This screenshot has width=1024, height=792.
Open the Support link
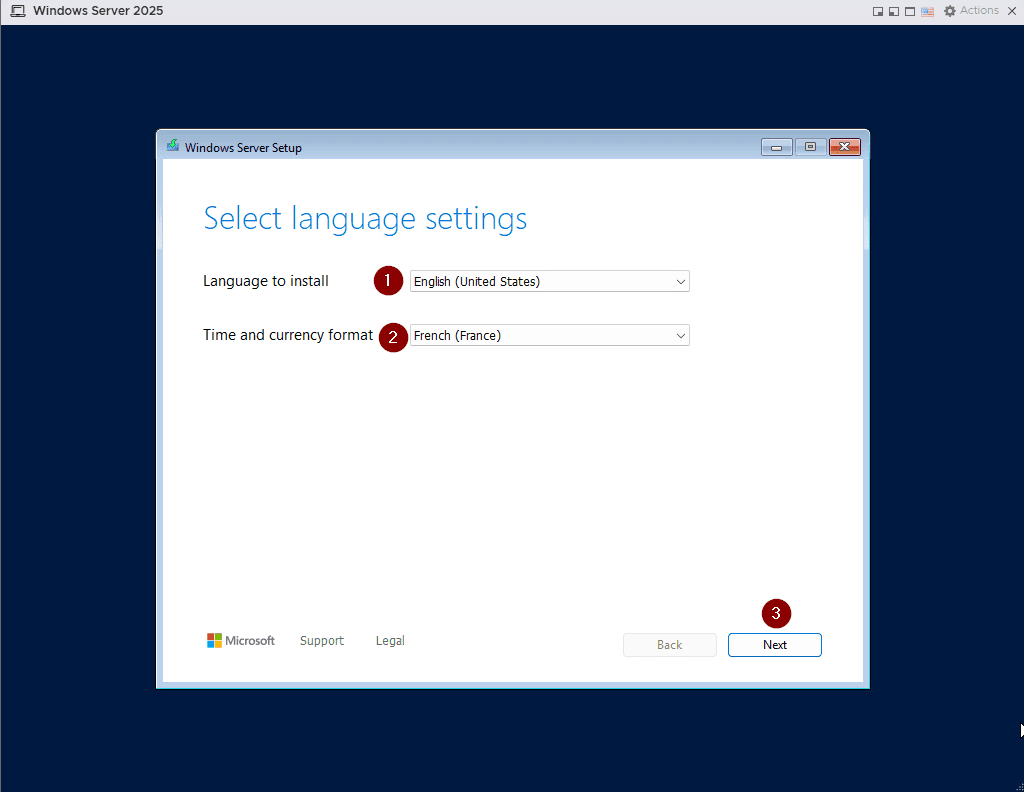pos(322,641)
